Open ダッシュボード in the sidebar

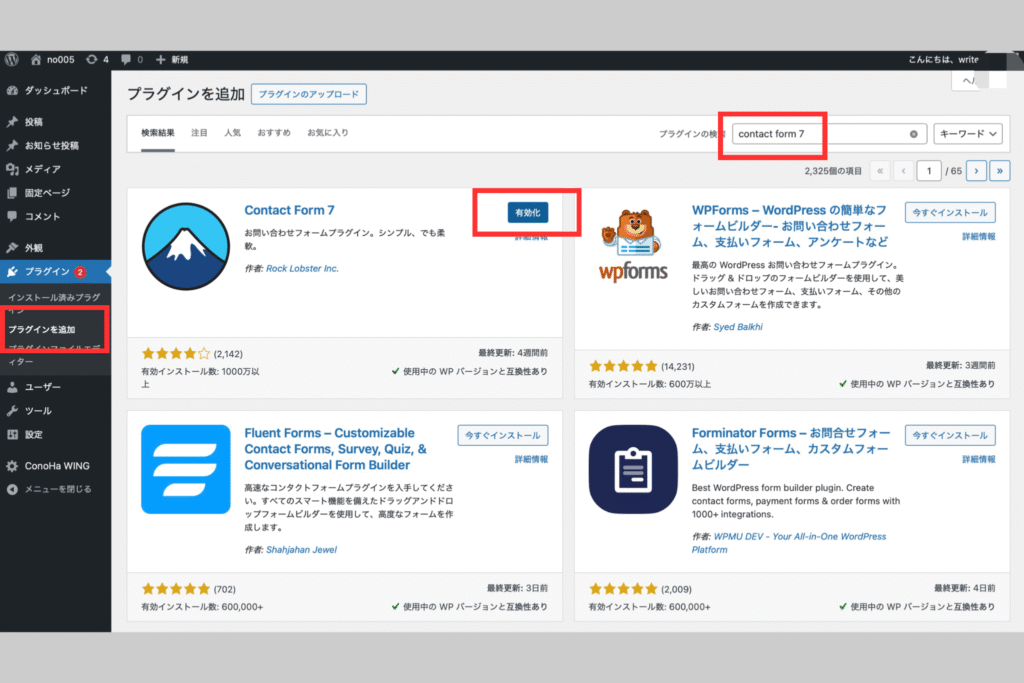point(56,91)
